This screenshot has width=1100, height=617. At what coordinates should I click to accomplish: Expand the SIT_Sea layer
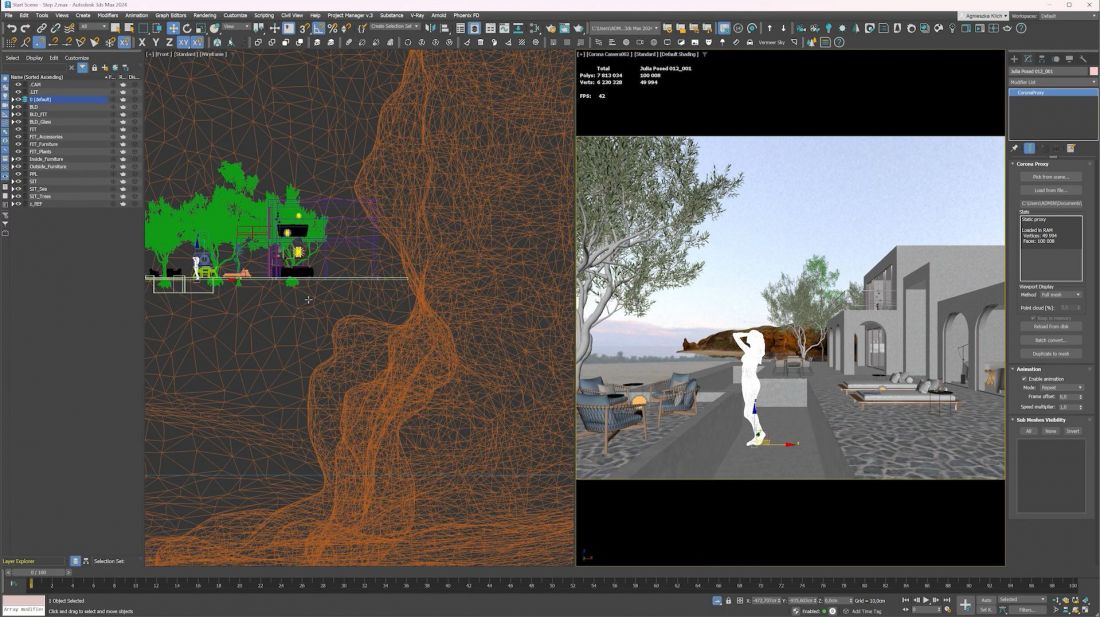[13, 189]
